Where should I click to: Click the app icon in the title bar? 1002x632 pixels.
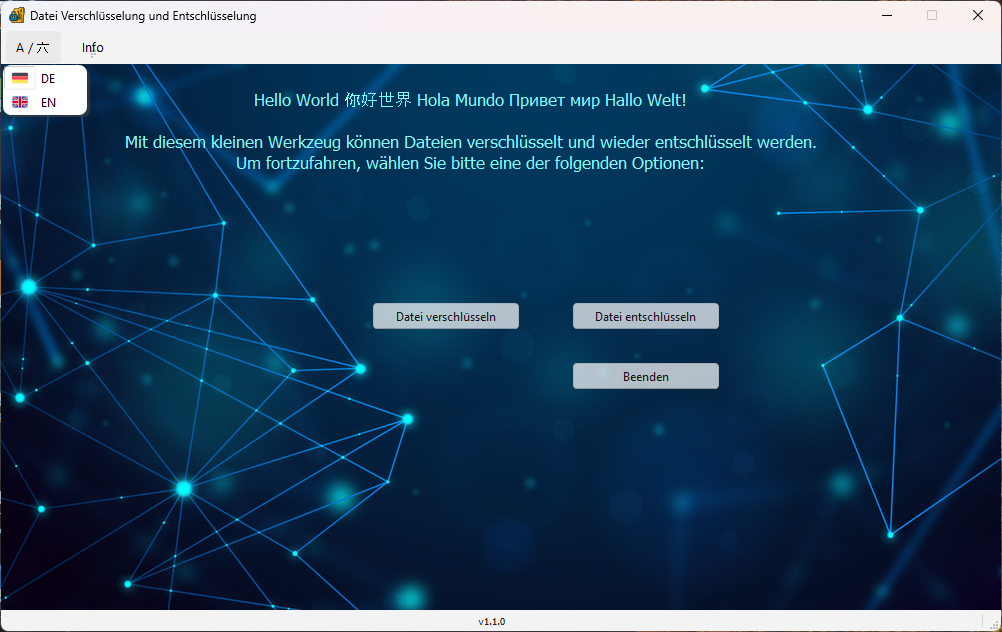[x=16, y=15]
